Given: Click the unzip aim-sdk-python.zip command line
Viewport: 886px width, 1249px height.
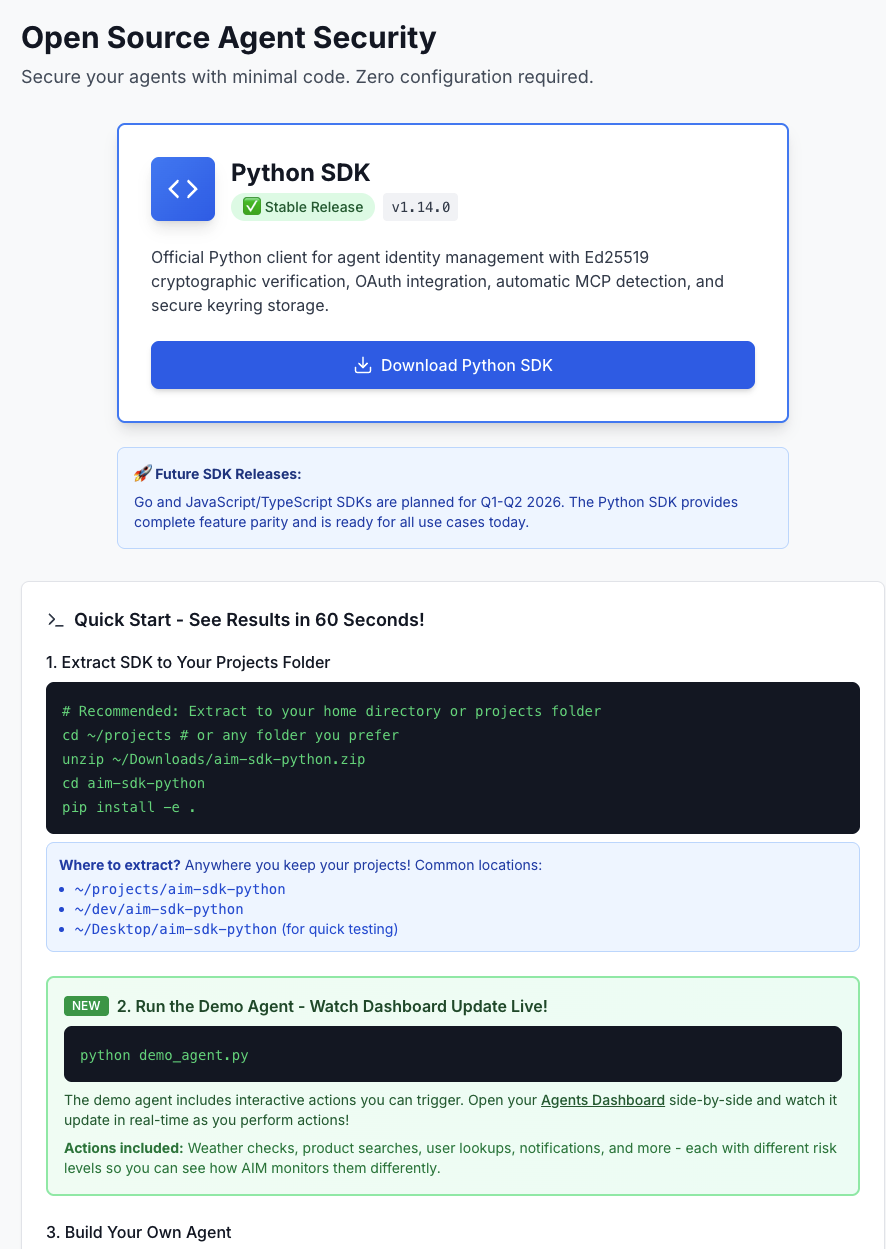Looking at the screenshot, I should pos(213,759).
